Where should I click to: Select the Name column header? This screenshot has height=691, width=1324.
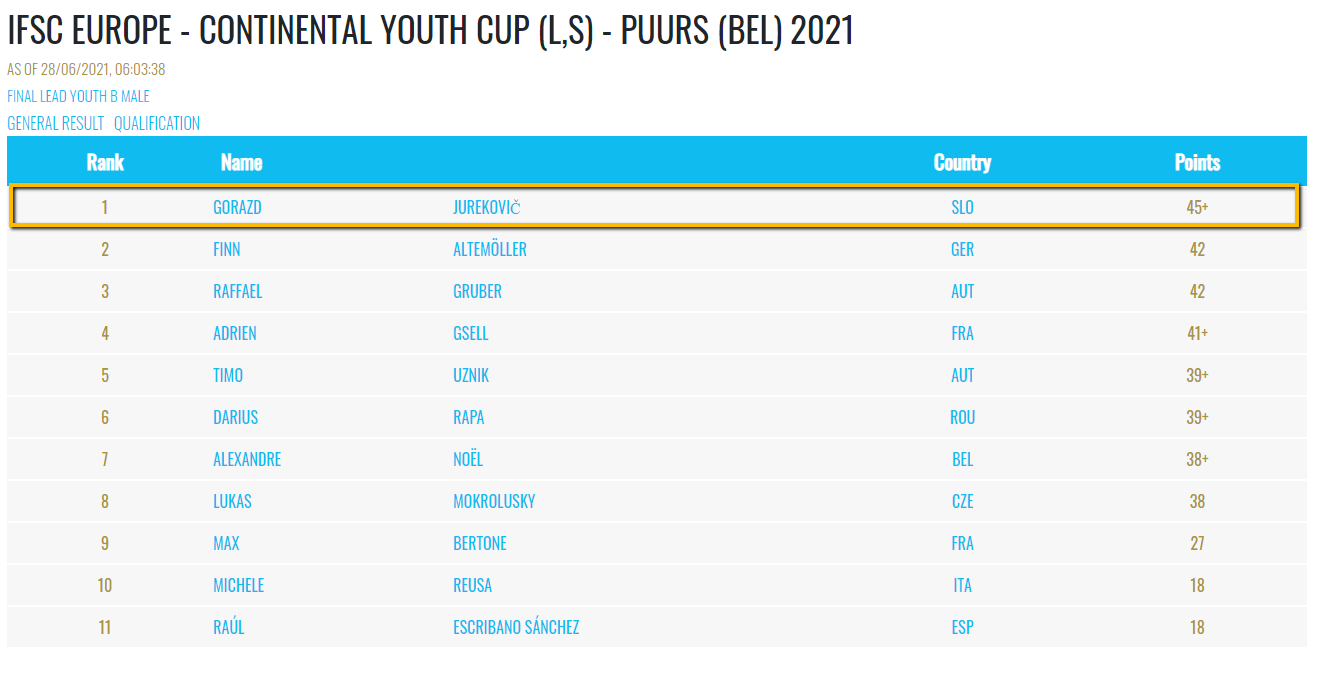[x=241, y=162]
